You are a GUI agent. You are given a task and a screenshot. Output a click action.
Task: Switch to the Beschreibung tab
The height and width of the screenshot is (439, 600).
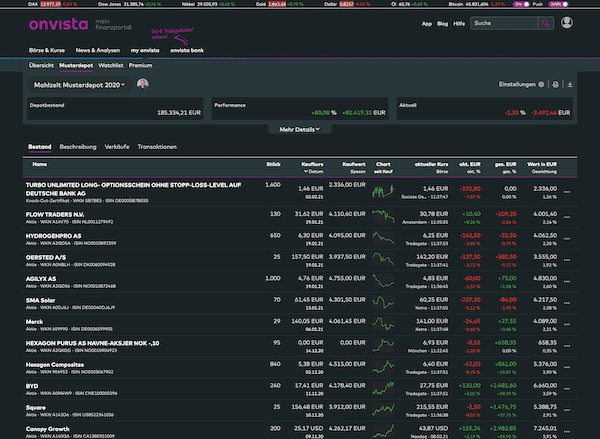pos(78,147)
